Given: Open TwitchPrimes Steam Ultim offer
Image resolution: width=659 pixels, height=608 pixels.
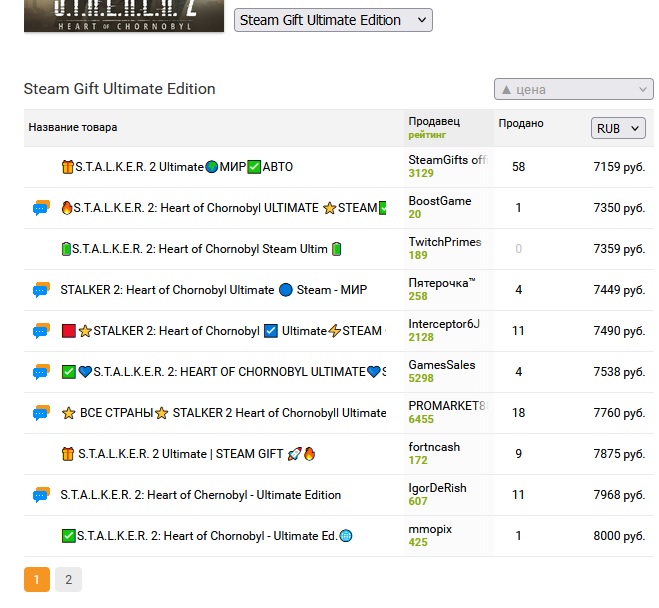Looking at the screenshot, I should [201, 249].
